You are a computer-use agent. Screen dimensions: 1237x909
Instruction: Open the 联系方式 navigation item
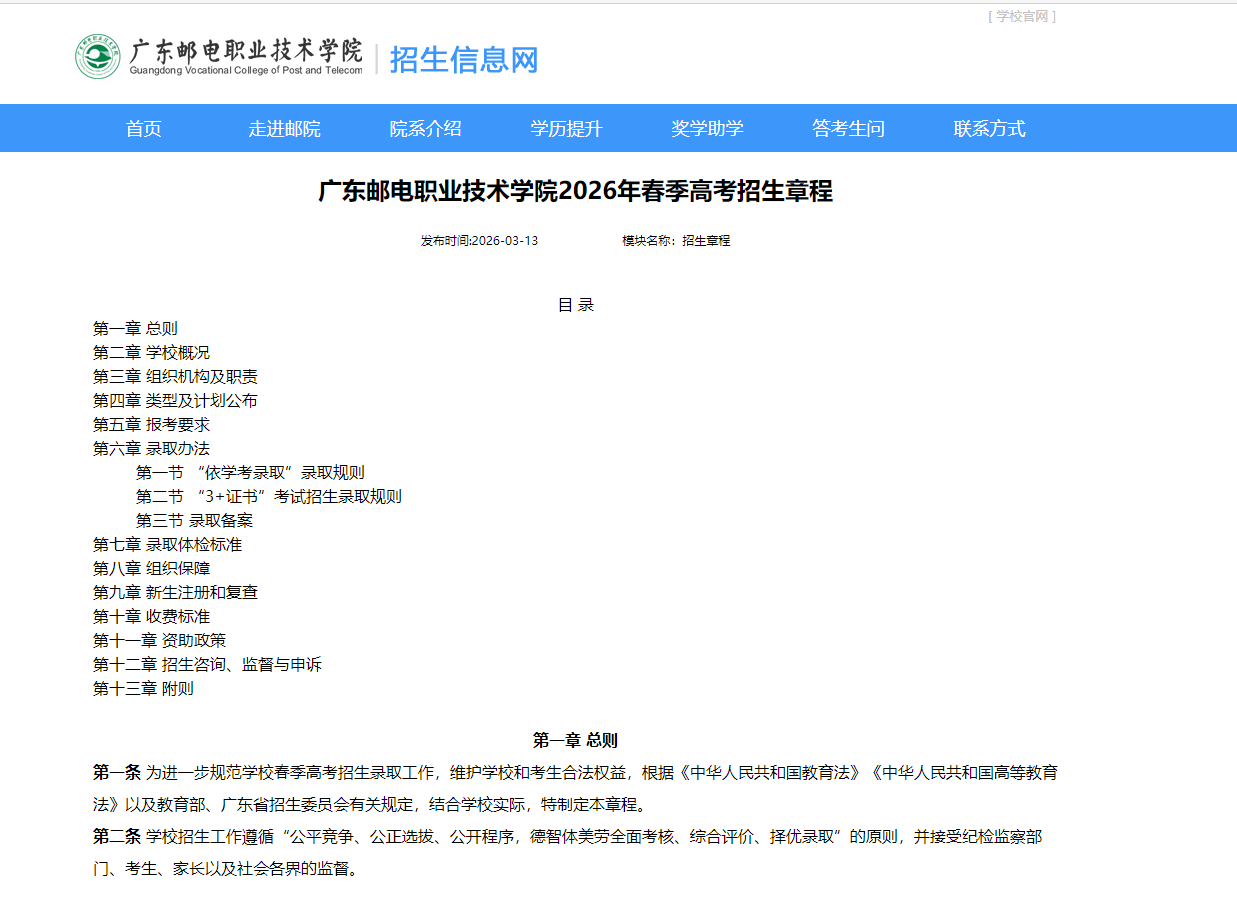tap(989, 128)
